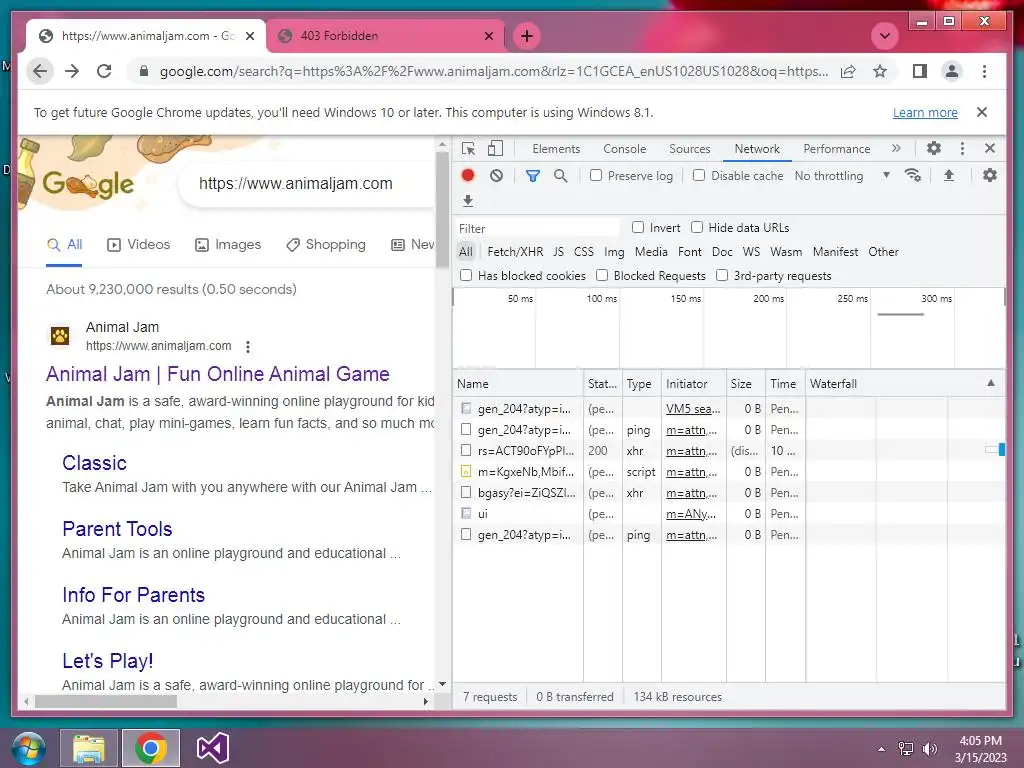
Task: Check Hide data URLs checkbox
Action: [697, 227]
